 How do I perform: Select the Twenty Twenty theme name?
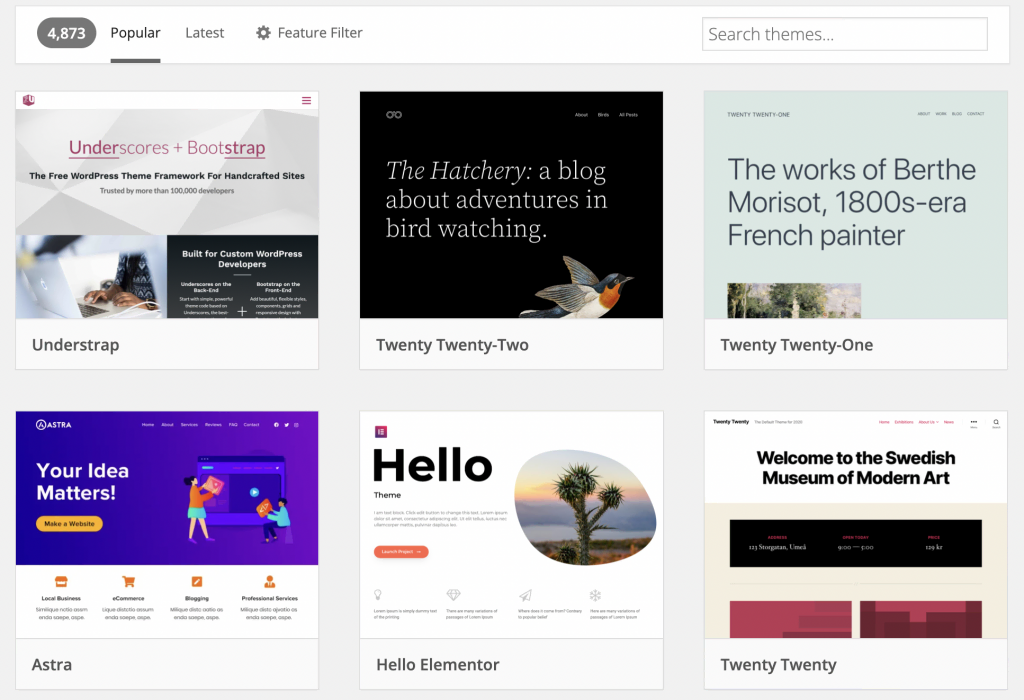pos(778,665)
